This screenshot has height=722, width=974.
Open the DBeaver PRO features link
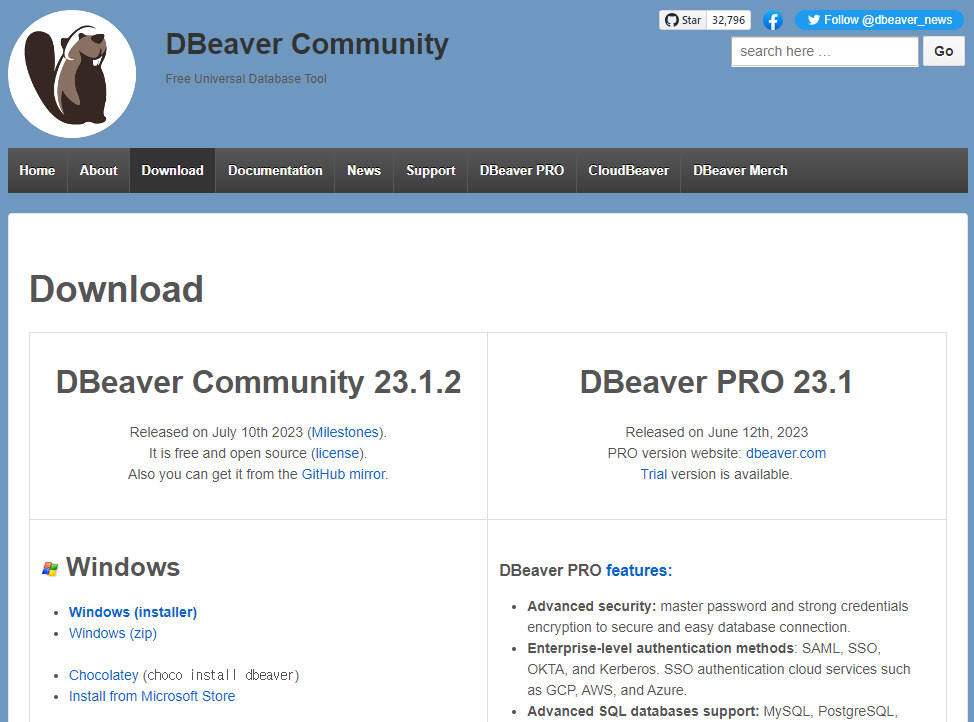tap(639, 570)
